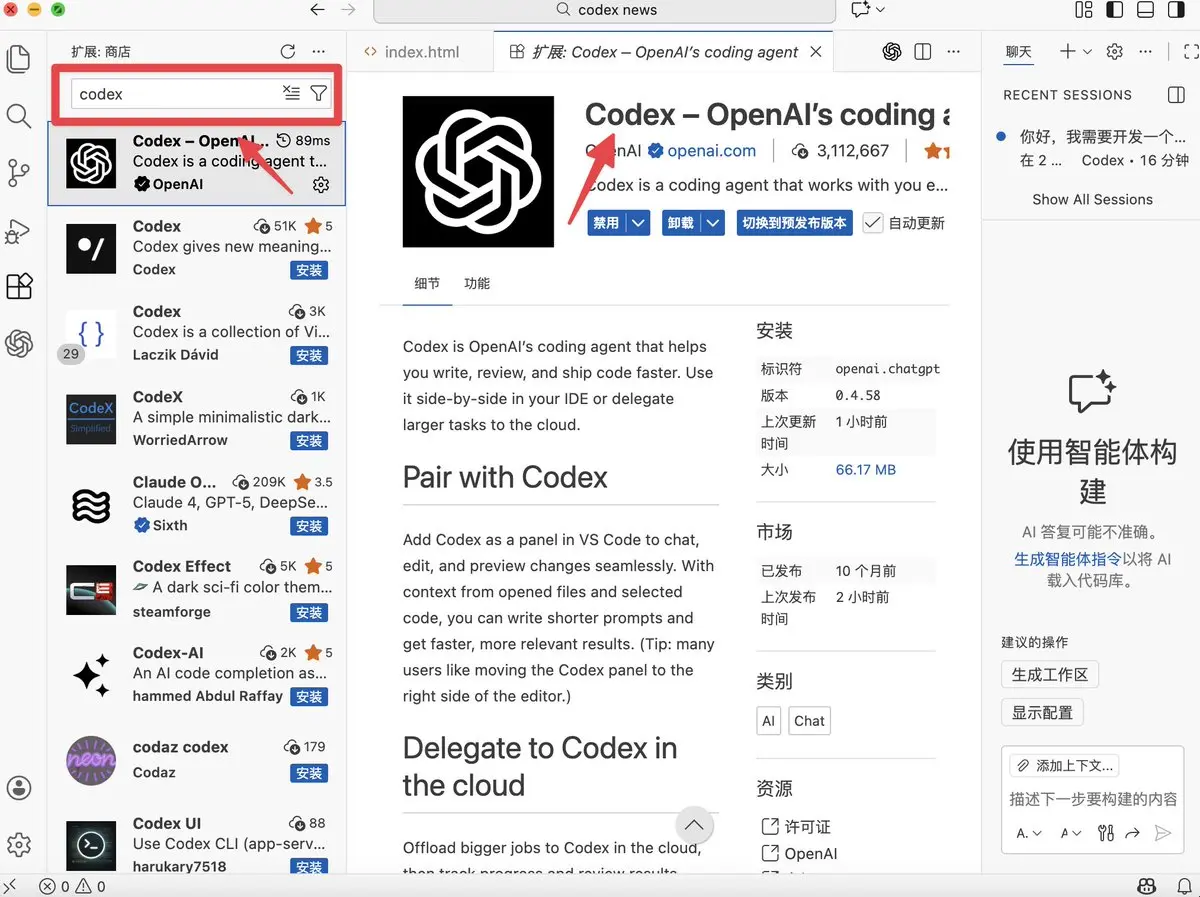Click the 卸载 uninstall button
This screenshot has width=1200, height=897.
(x=681, y=223)
